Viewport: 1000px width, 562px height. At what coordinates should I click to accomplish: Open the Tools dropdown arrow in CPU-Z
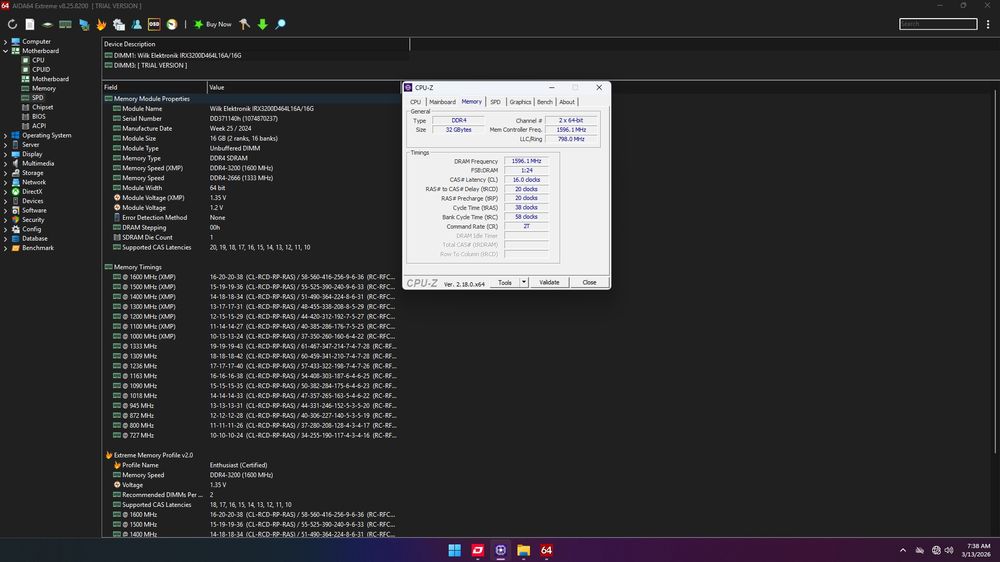point(524,283)
